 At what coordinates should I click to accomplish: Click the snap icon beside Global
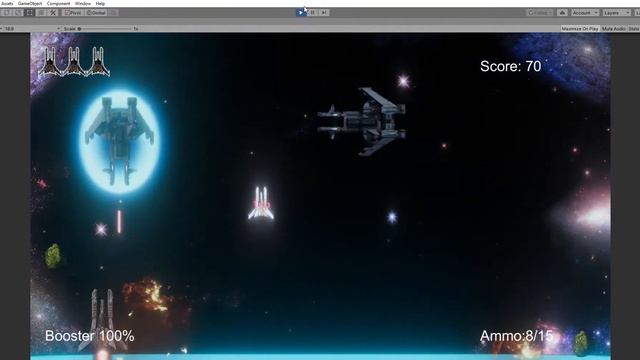(x=113, y=13)
